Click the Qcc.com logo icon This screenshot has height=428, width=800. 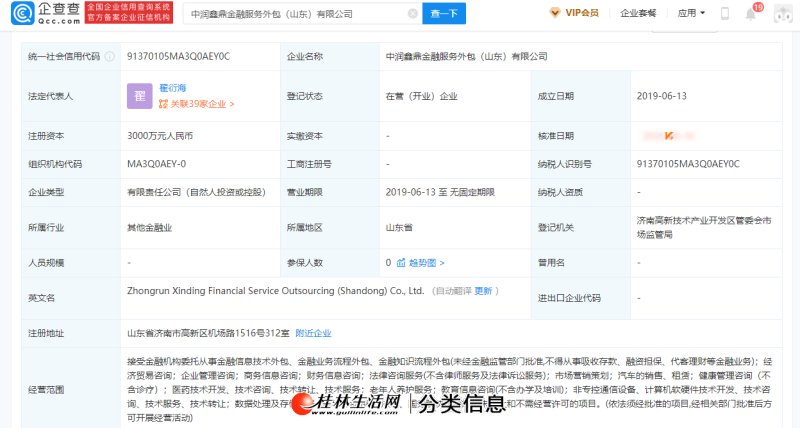point(22,13)
